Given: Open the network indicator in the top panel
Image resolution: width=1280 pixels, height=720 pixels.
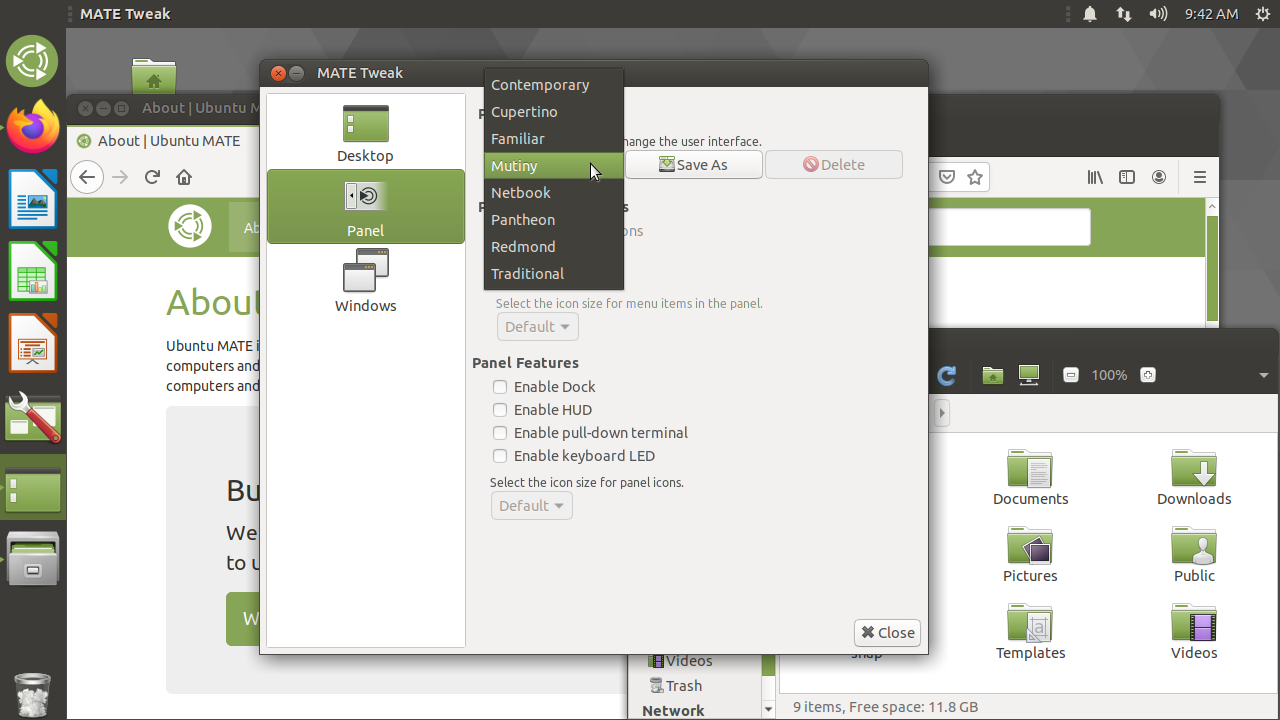Looking at the screenshot, I should 1124,14.
